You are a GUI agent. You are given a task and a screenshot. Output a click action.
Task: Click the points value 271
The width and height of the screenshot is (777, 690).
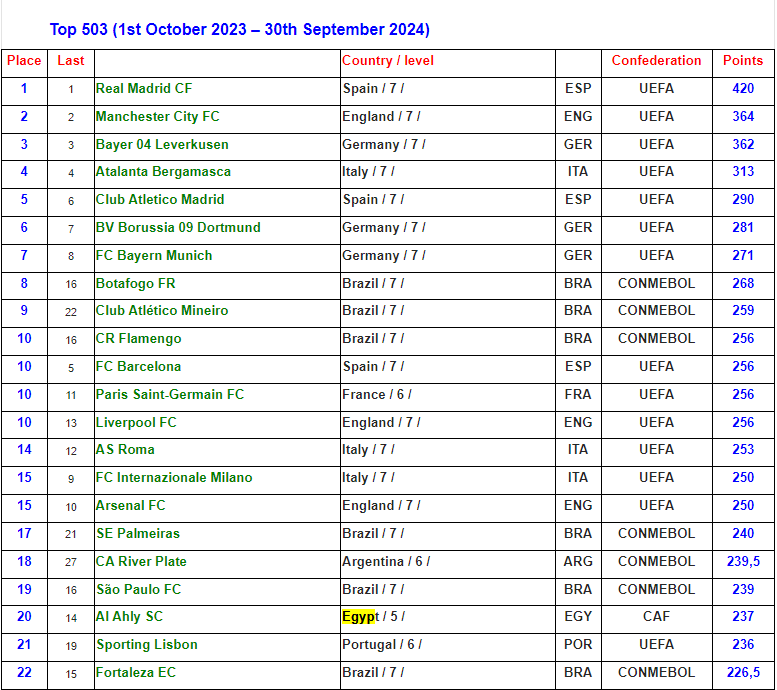click(x=743, y=256)
